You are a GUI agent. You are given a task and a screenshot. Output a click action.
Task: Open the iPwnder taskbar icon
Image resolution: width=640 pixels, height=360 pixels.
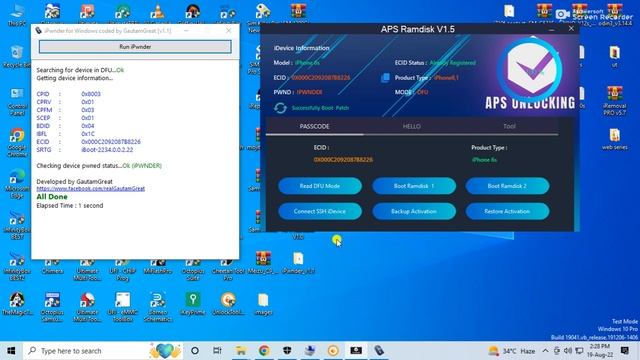click(379, 351)
